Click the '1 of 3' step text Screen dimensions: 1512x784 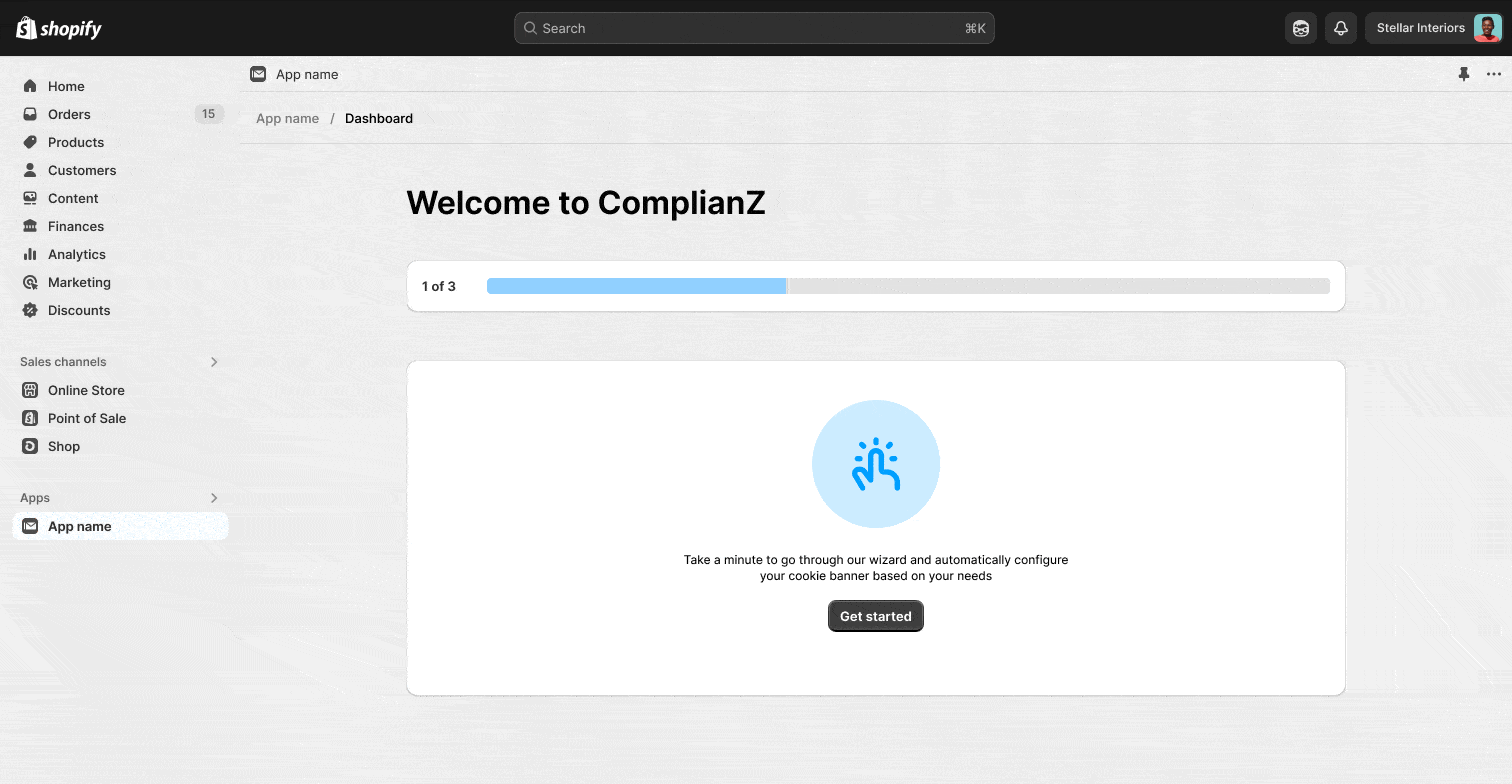[438, 286]
